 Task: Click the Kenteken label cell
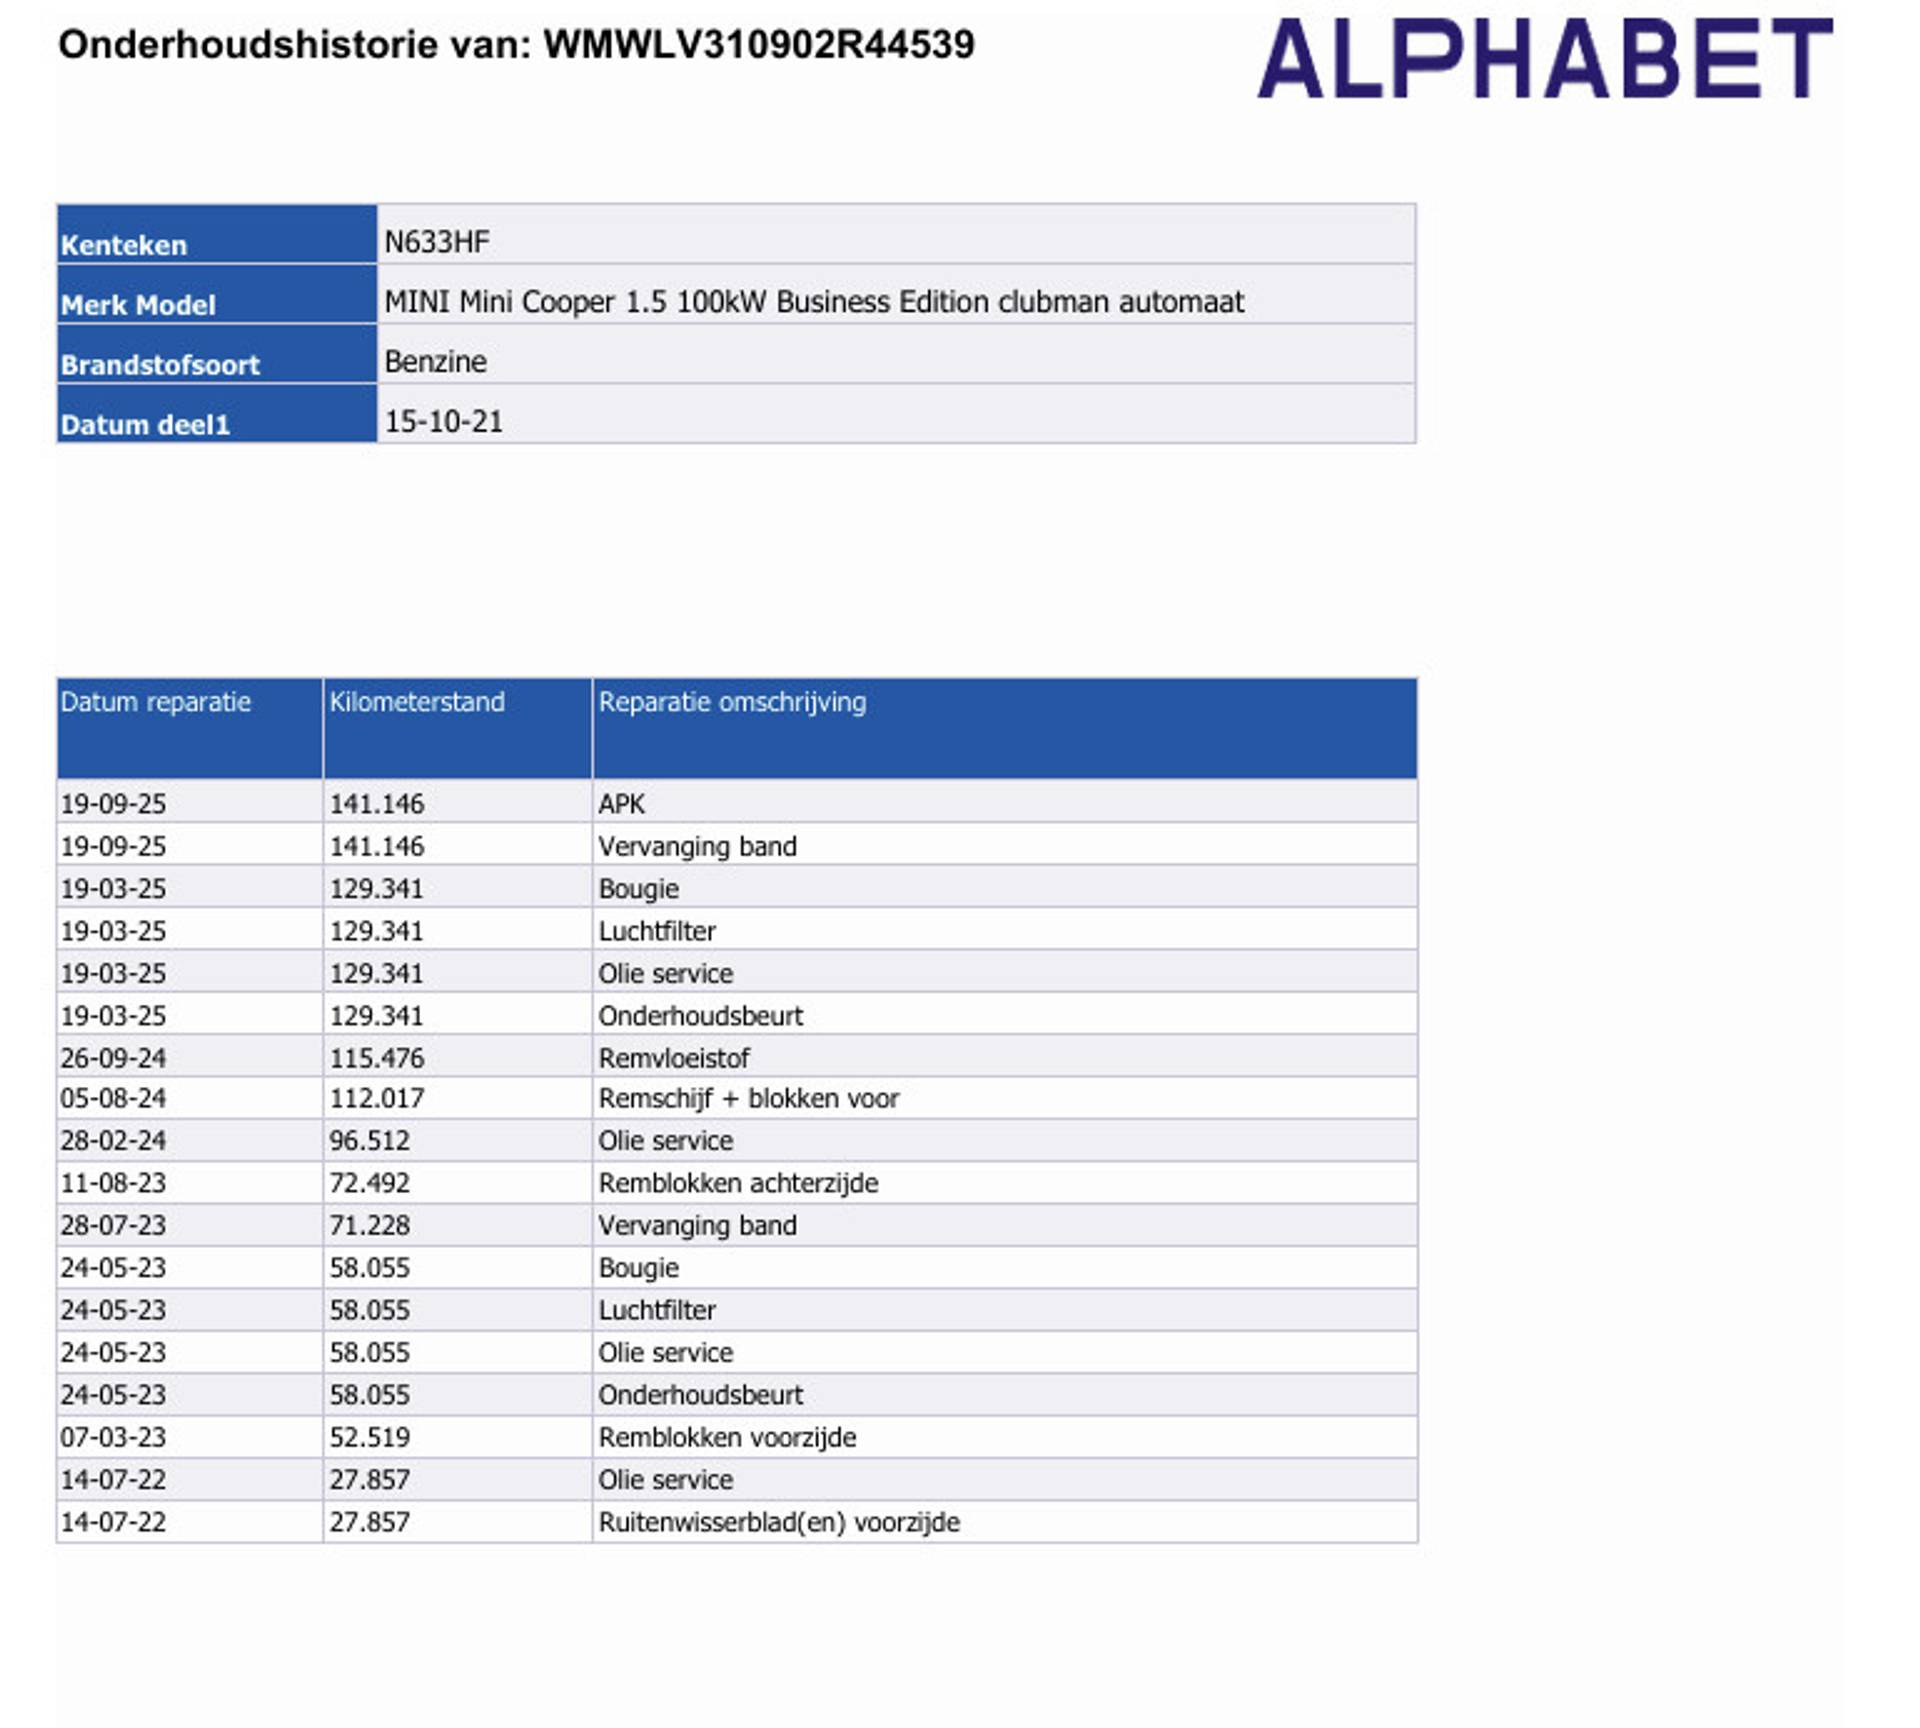click(x=124, y=245)
